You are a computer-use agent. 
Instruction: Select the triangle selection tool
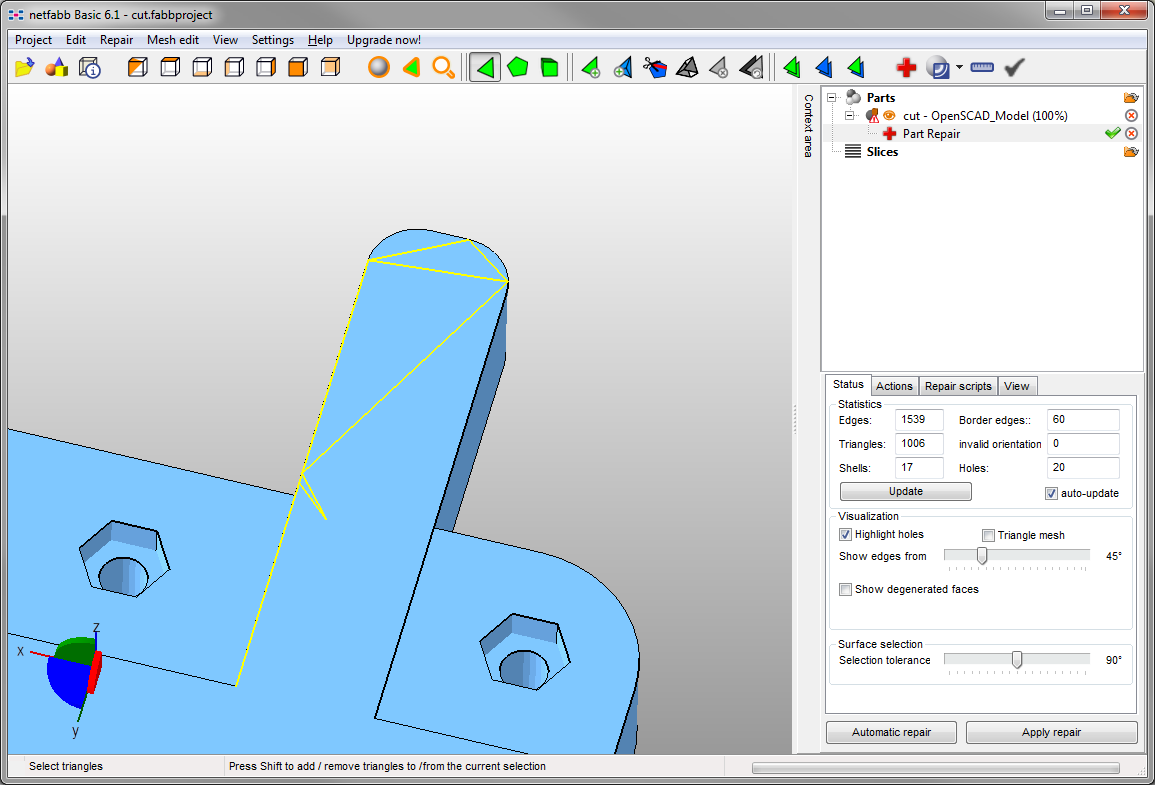(485, 68)
